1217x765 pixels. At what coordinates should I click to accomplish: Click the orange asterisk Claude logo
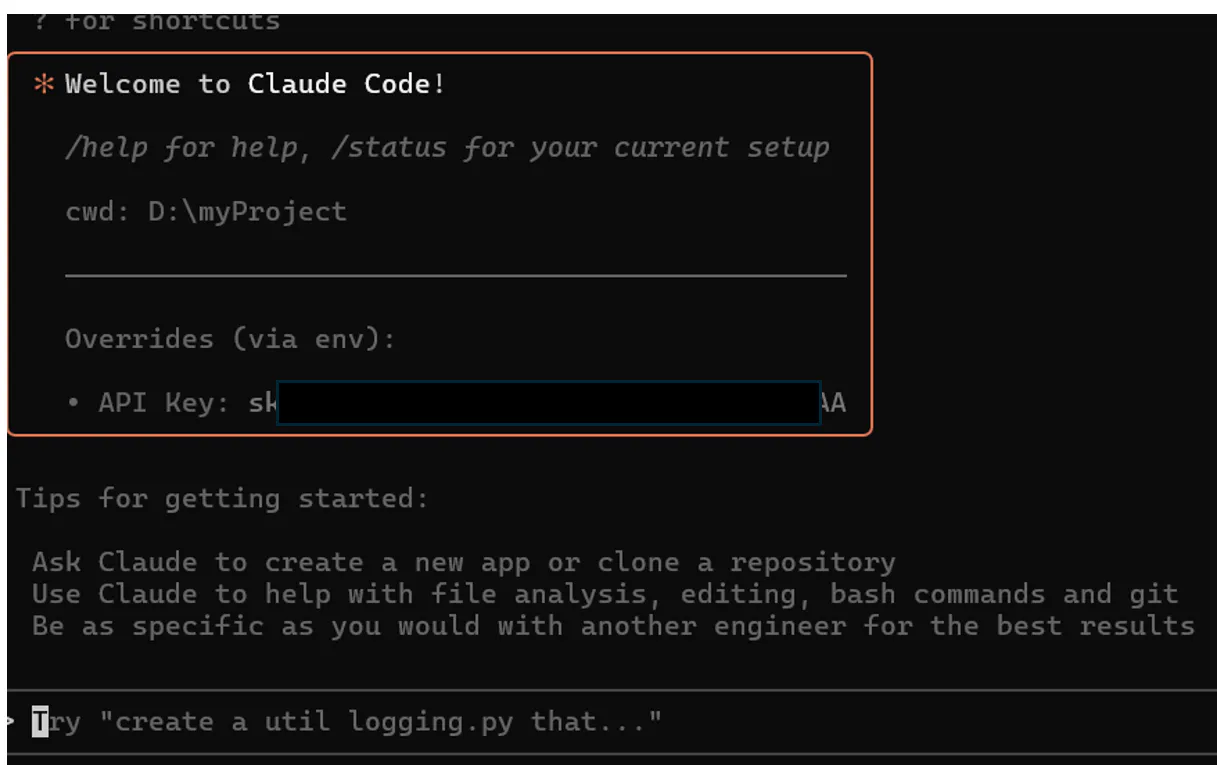pyautogui.click(x=43, y=85)
